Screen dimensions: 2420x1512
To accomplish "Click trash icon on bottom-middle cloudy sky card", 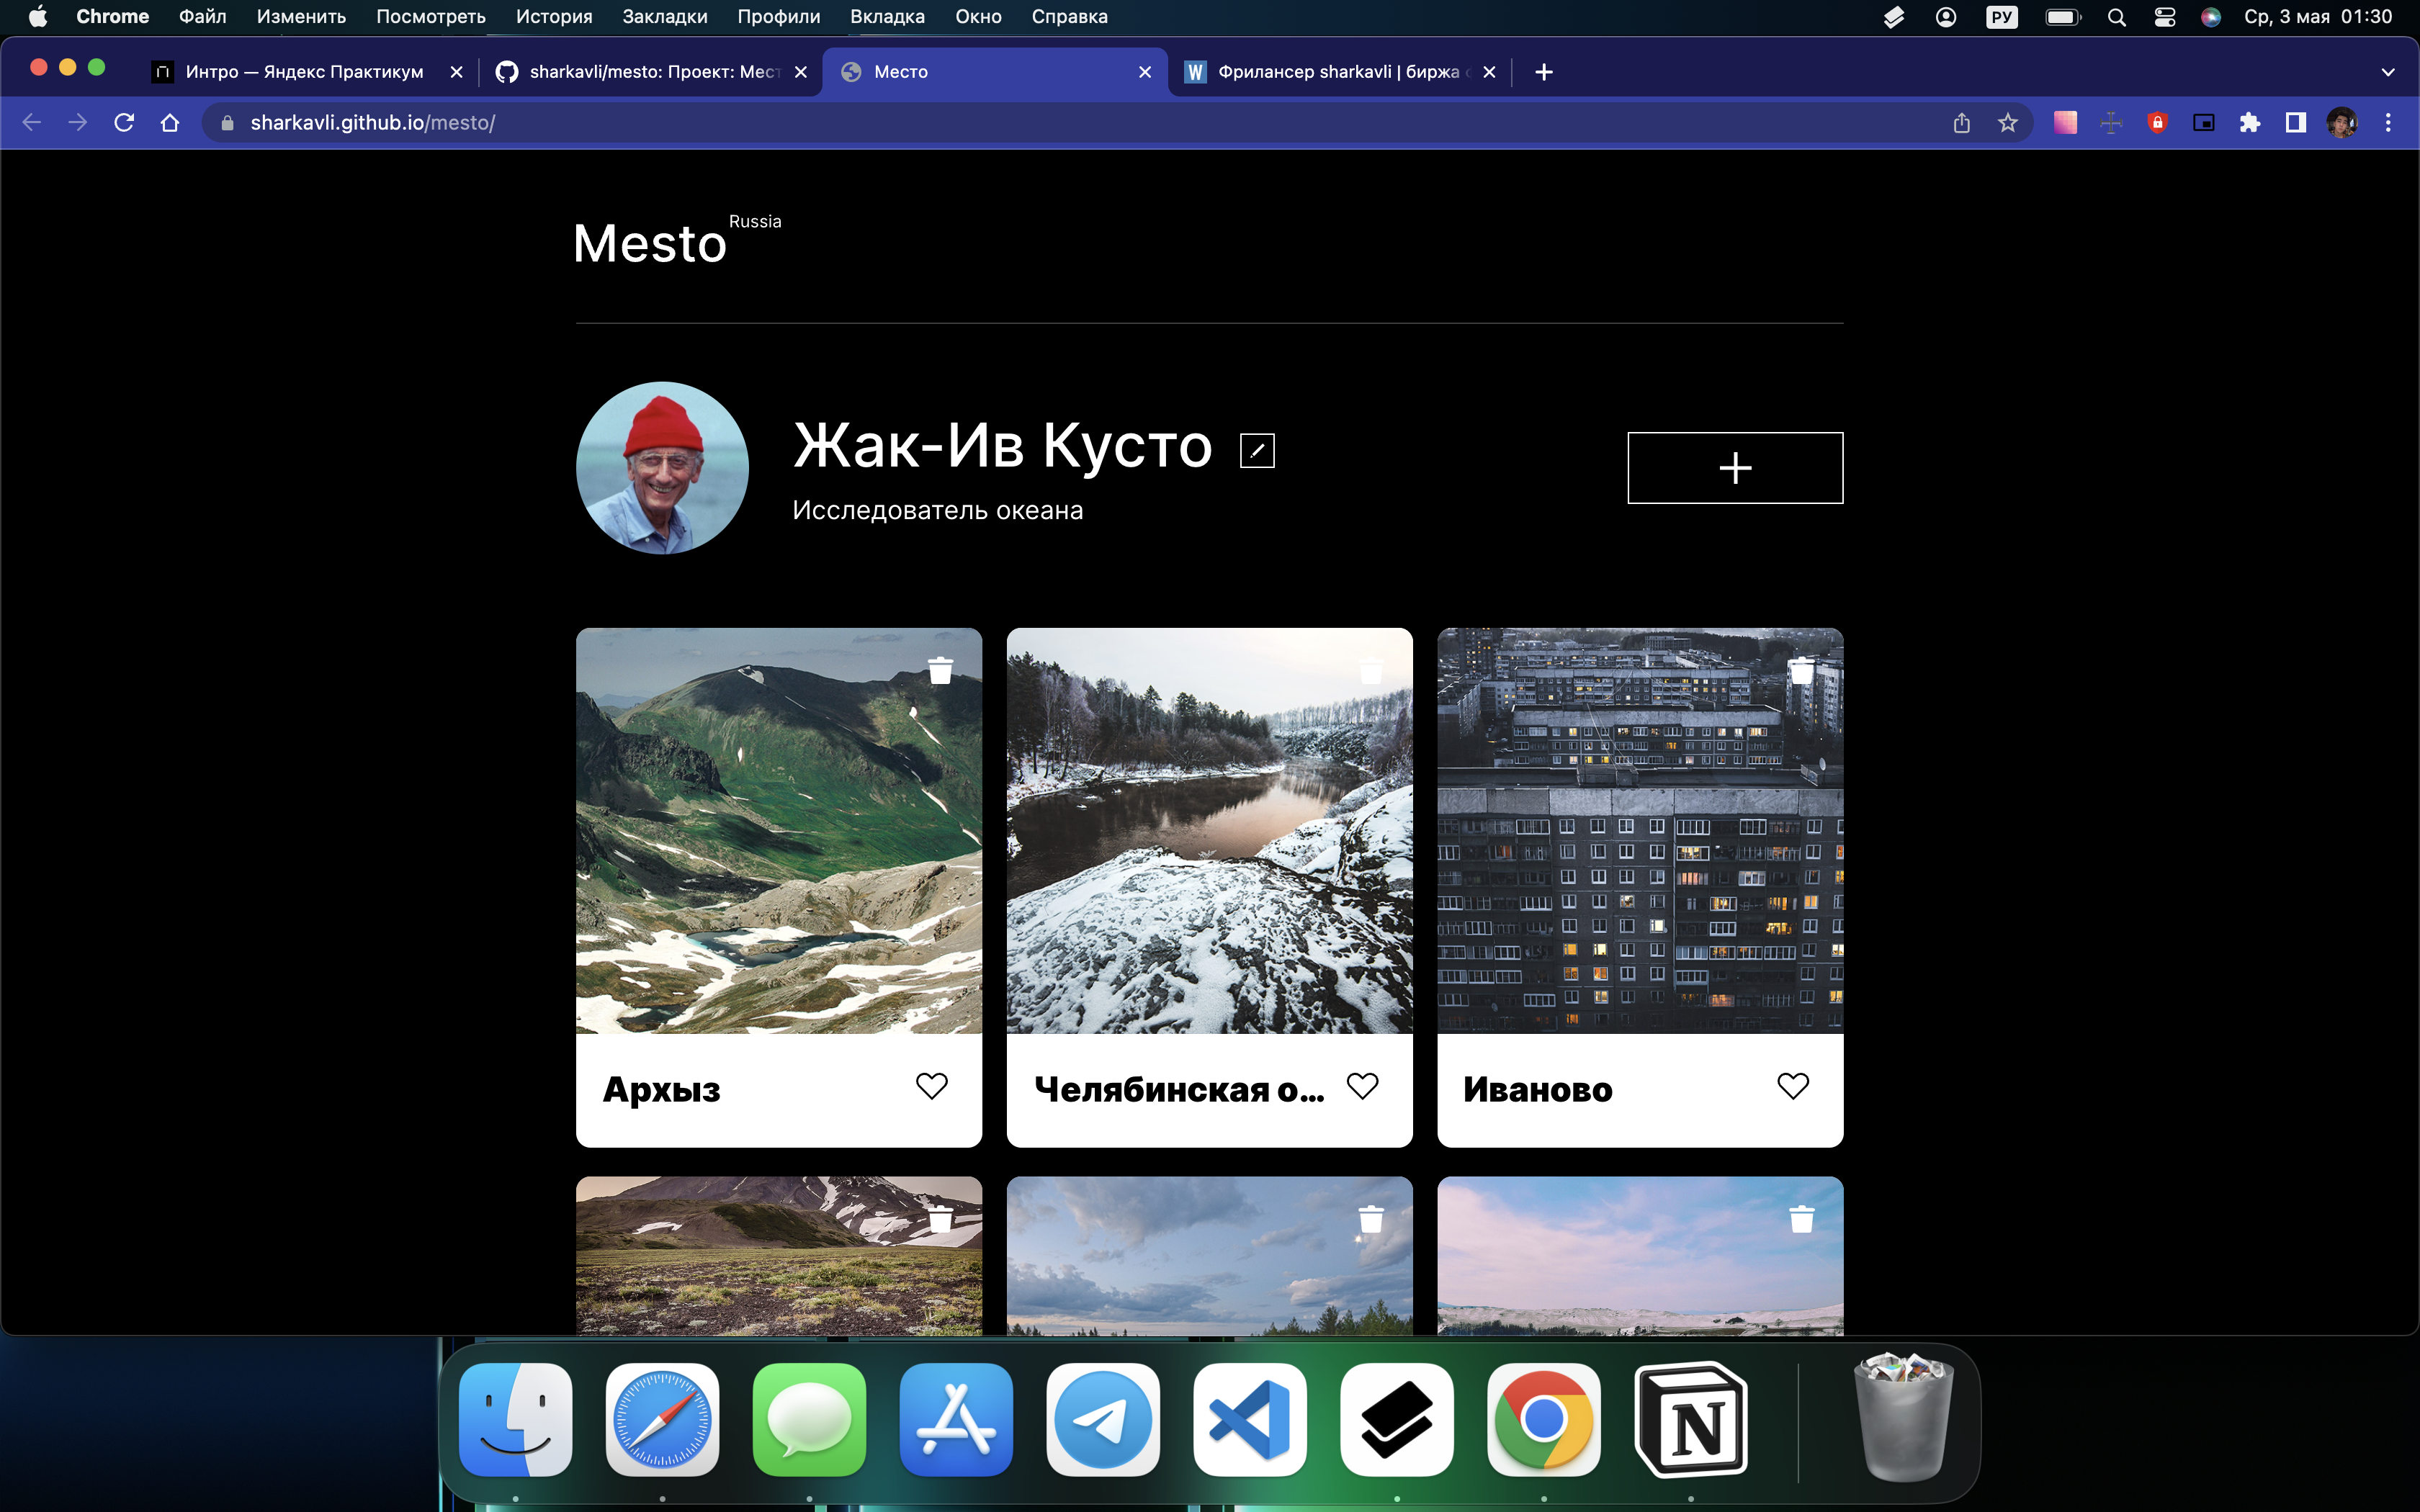I will (1371, 1219).
